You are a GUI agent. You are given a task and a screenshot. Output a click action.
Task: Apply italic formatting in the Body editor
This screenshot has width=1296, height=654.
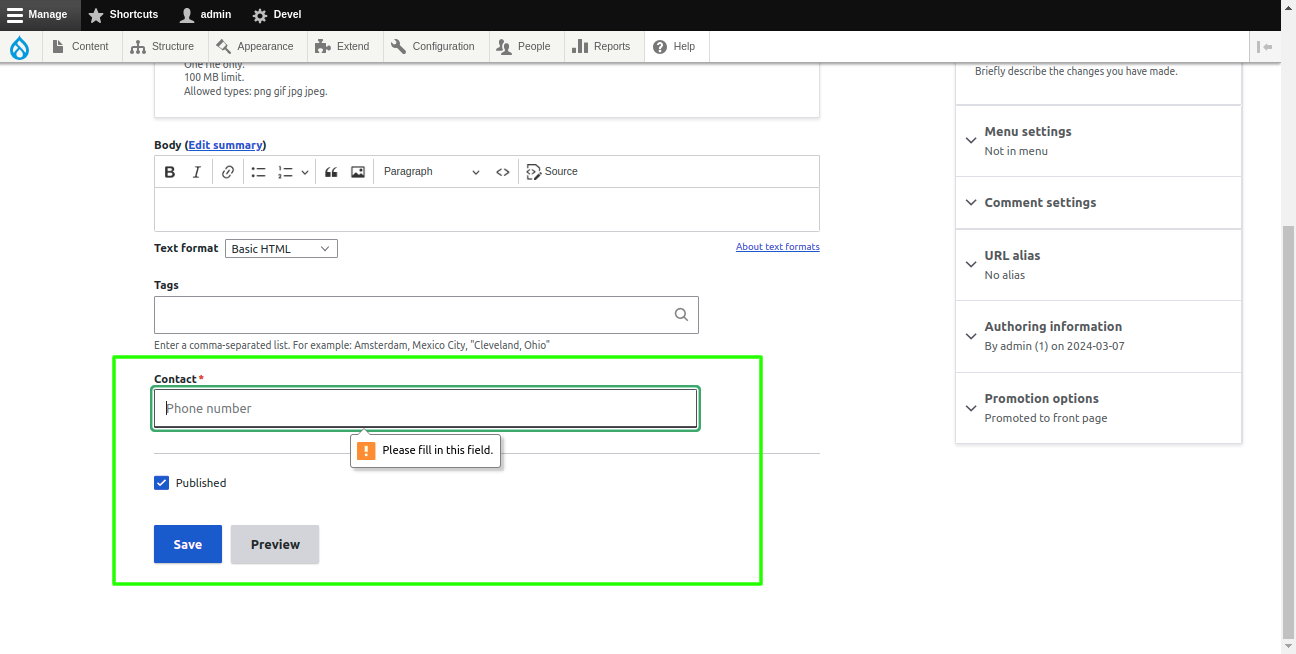pos(196,171)
